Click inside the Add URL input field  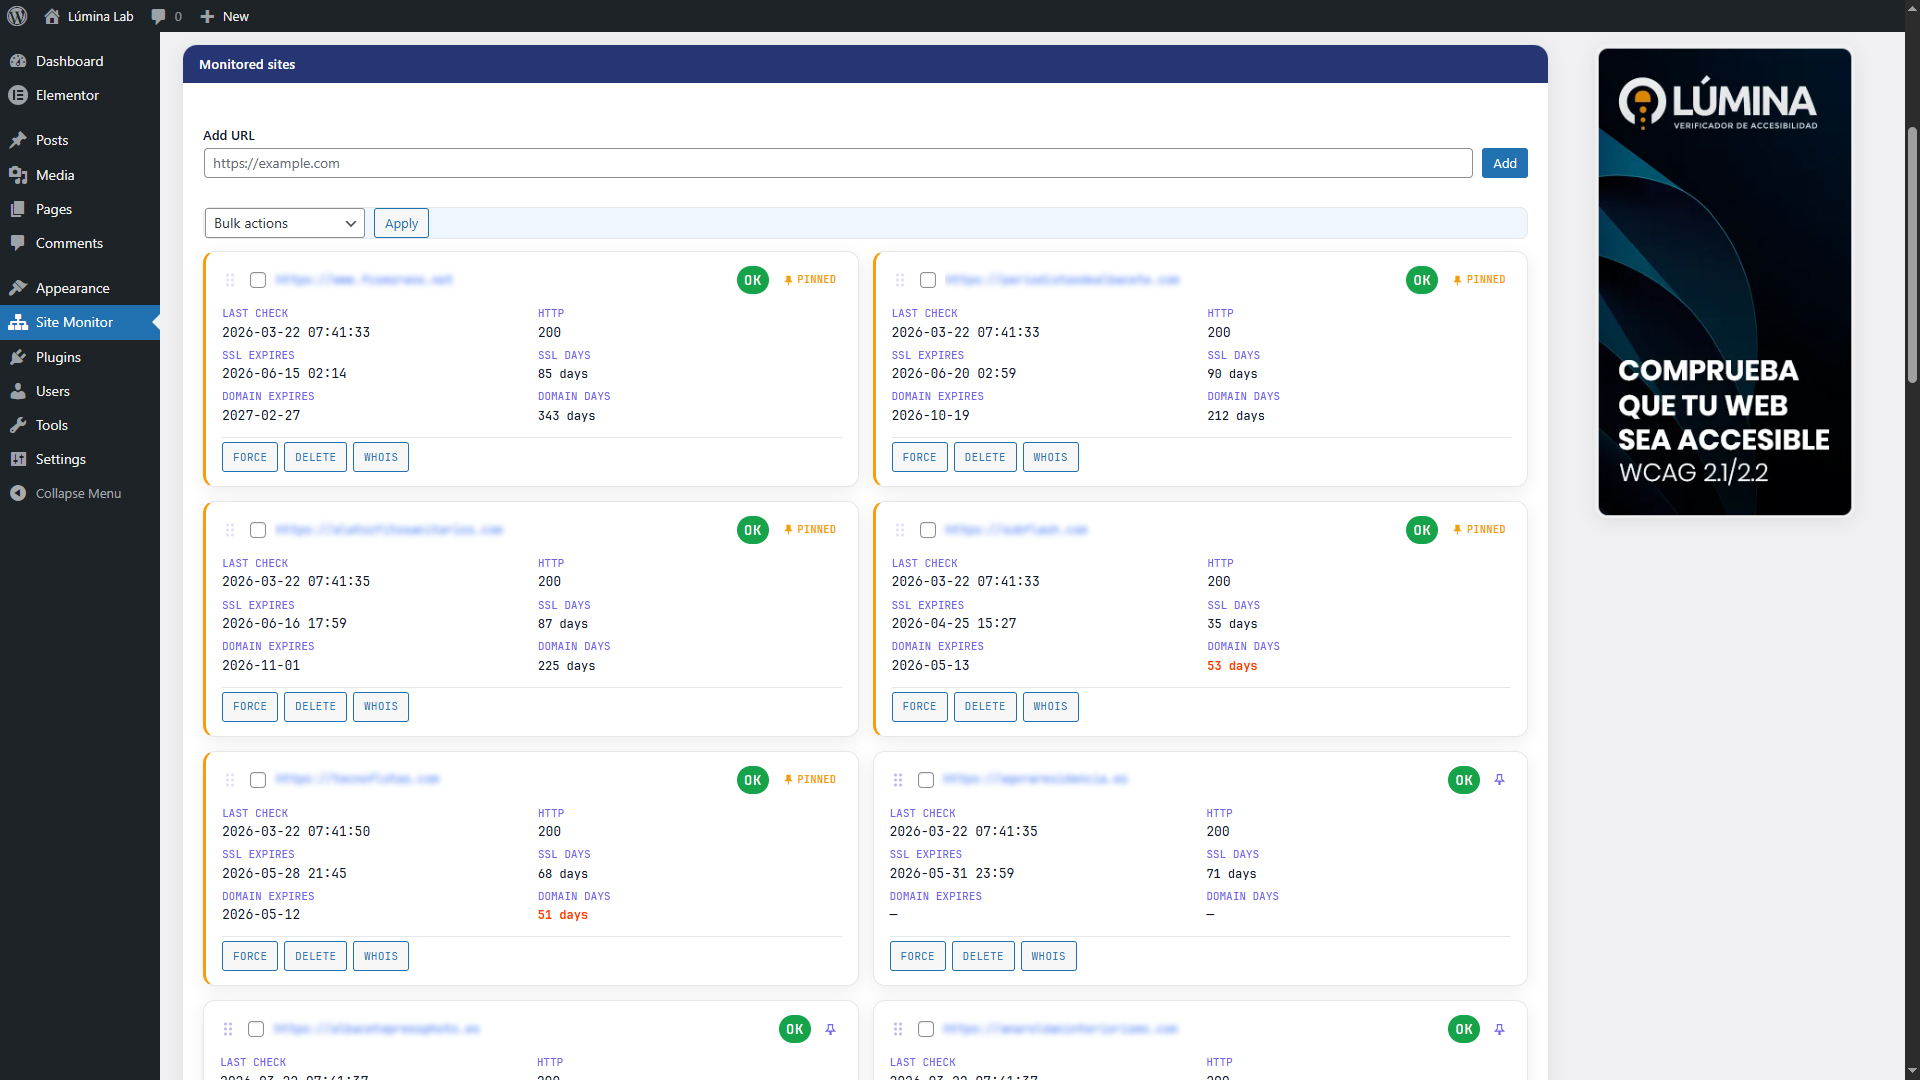point(838,163)
